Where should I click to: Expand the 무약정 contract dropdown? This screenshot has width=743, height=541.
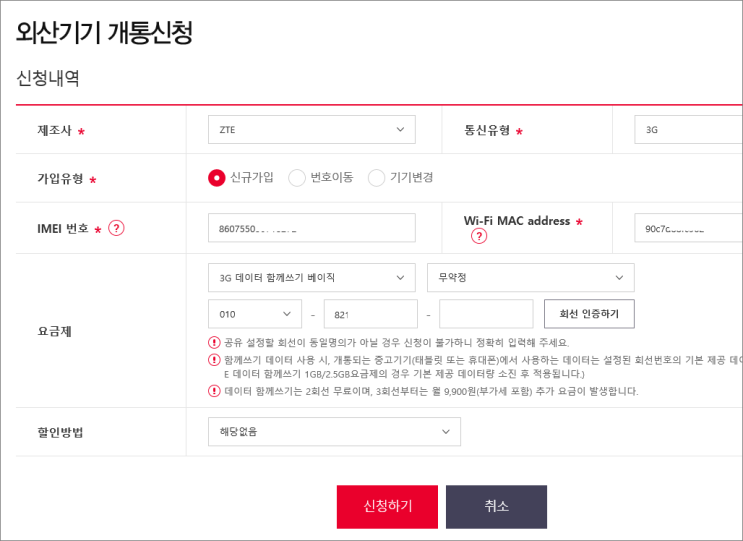pos(531,278)
